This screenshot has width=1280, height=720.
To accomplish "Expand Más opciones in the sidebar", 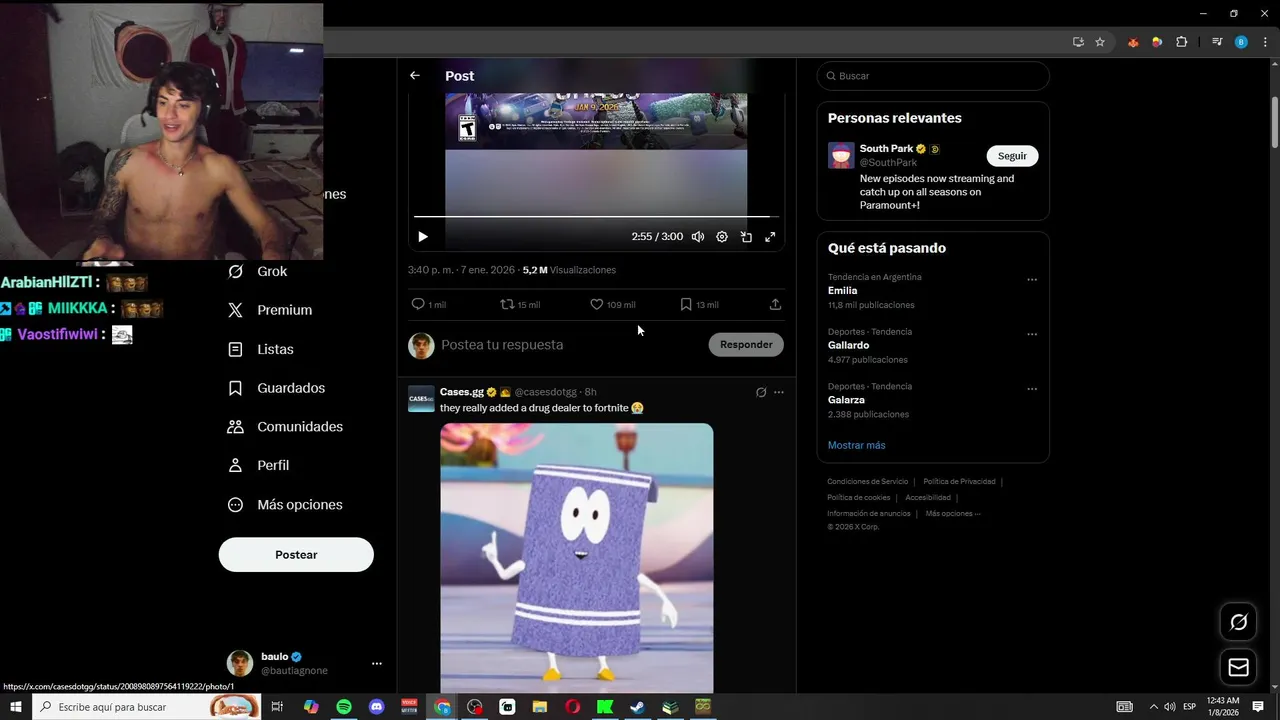I will tap(285, 505).
